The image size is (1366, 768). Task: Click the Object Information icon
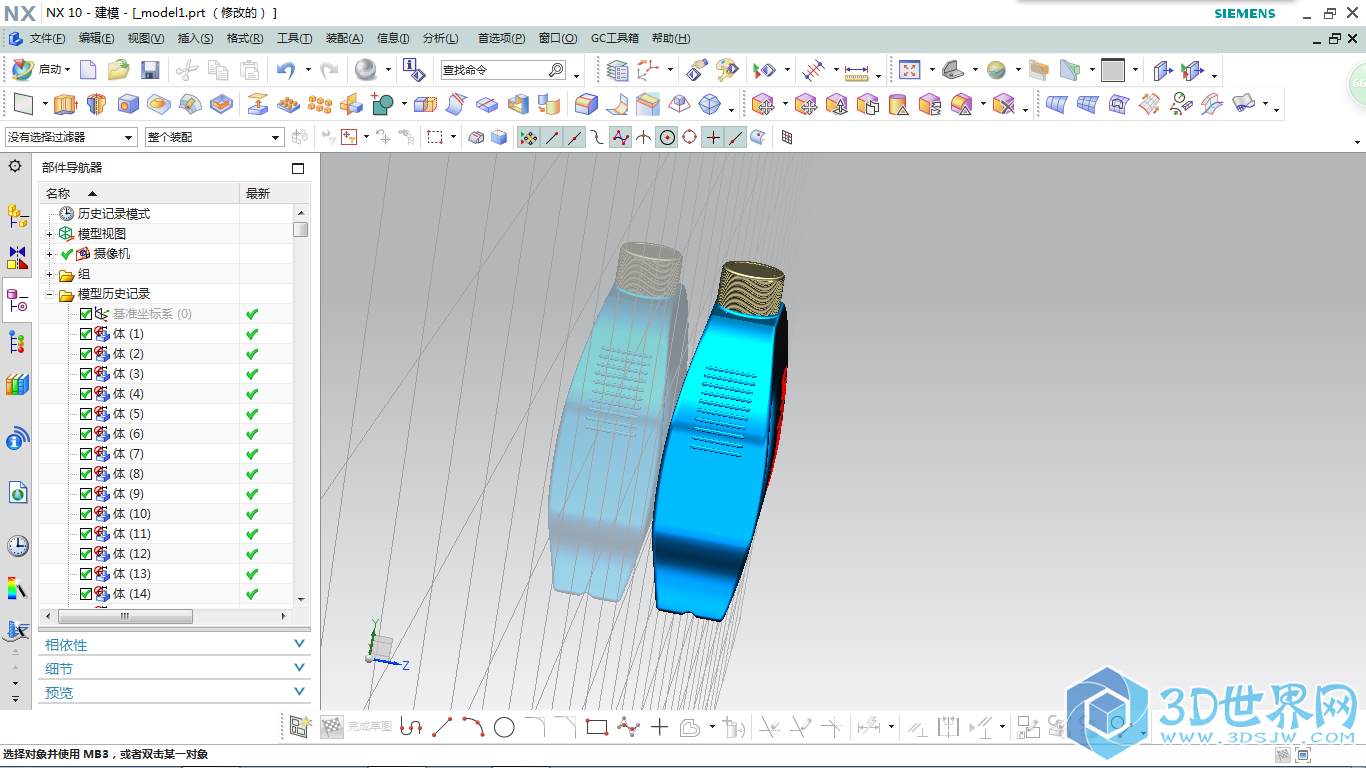pyautogui.click(x=414, y=70)
